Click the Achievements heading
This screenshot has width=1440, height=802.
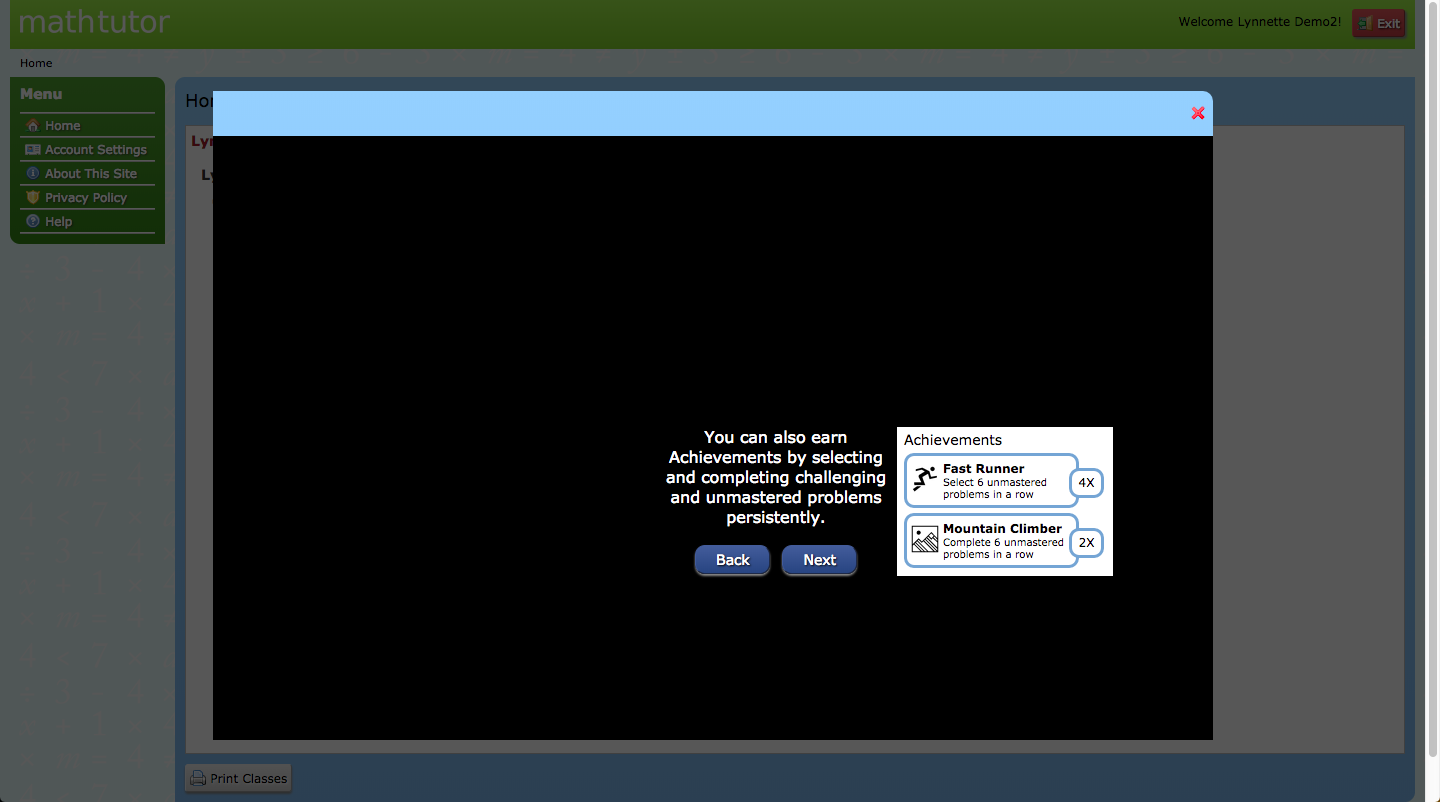click(953, 440)
